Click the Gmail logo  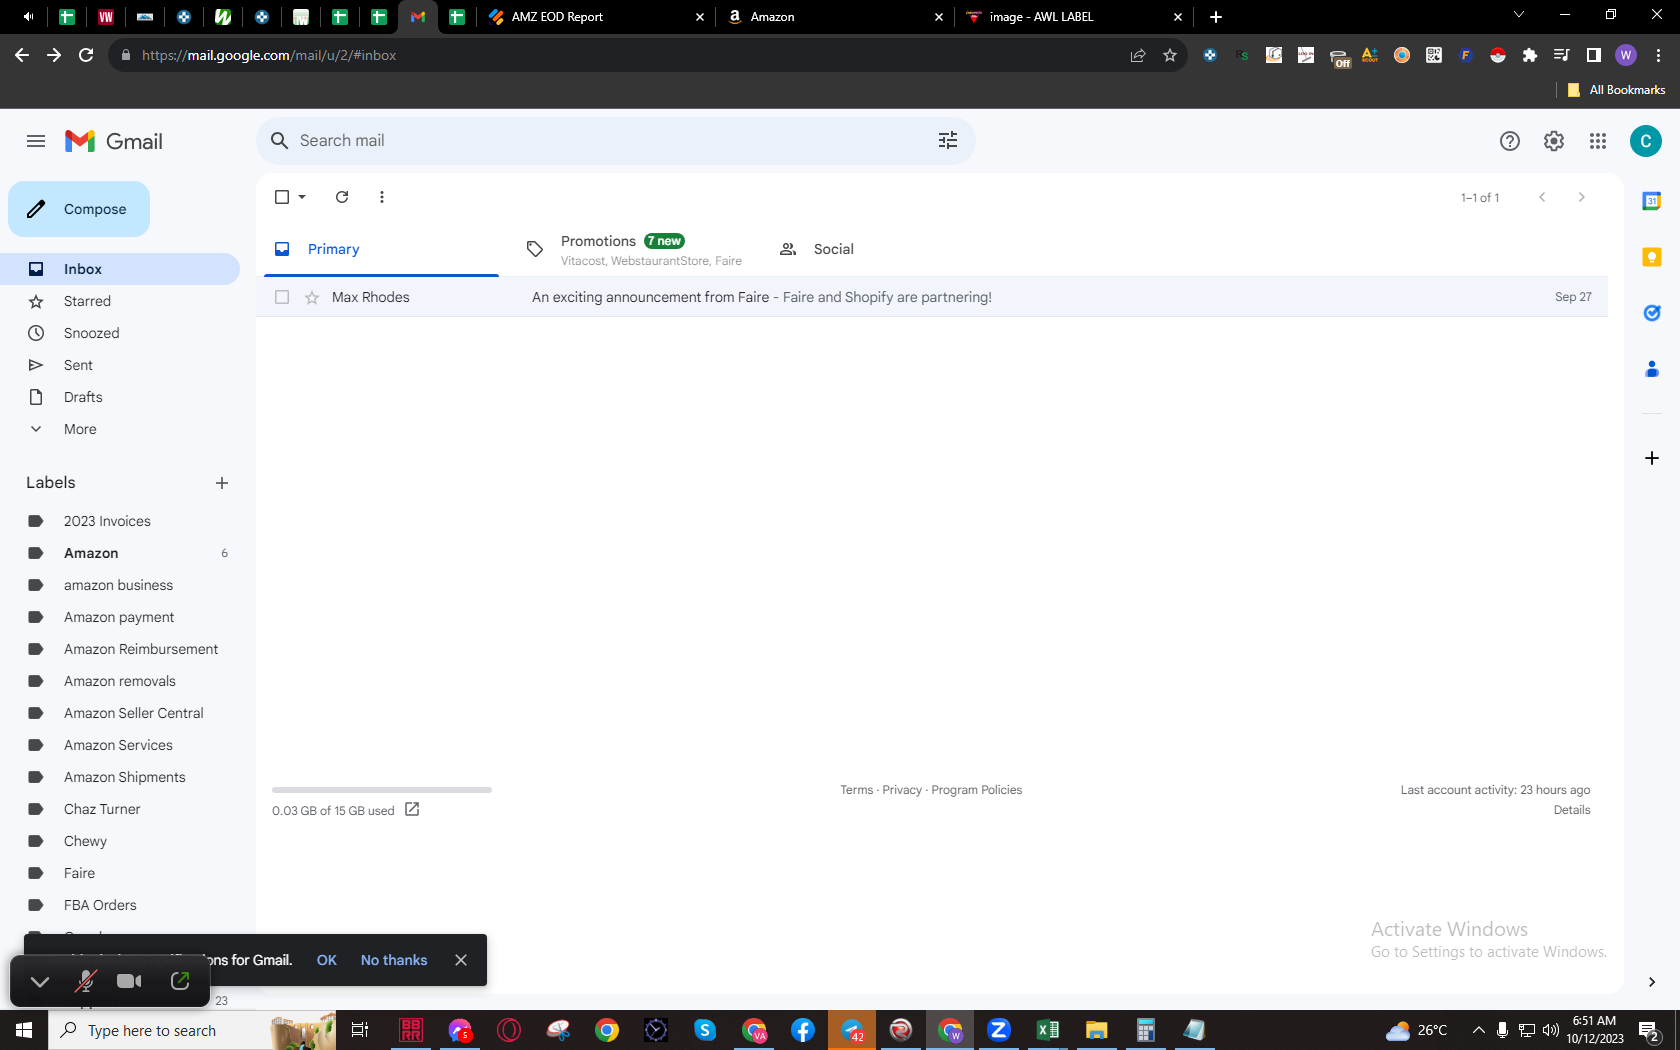(113, 141)
